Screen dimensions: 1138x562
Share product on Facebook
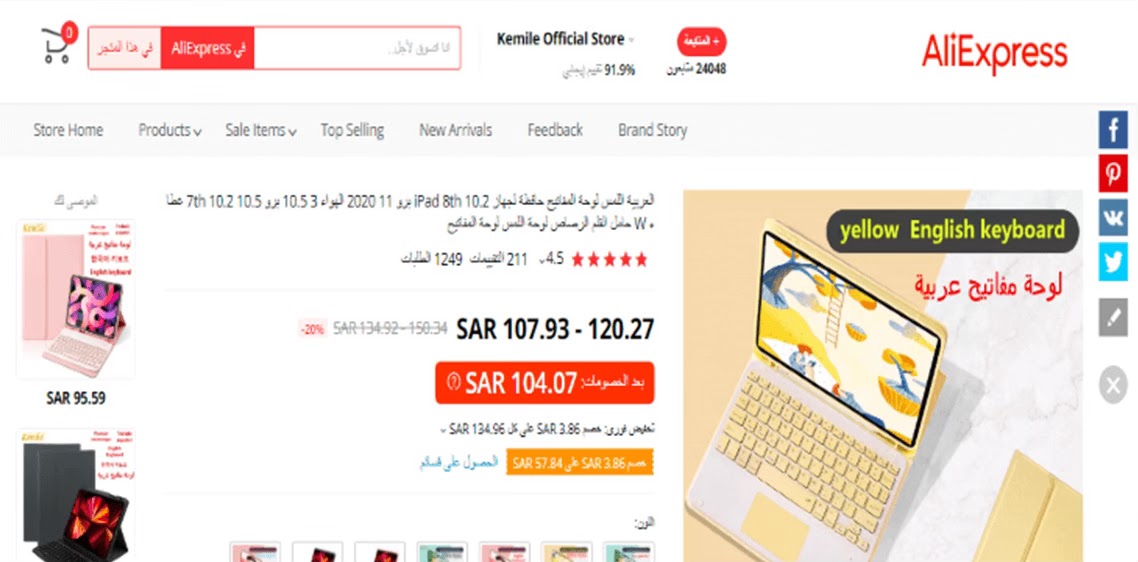pos(1113,131)
